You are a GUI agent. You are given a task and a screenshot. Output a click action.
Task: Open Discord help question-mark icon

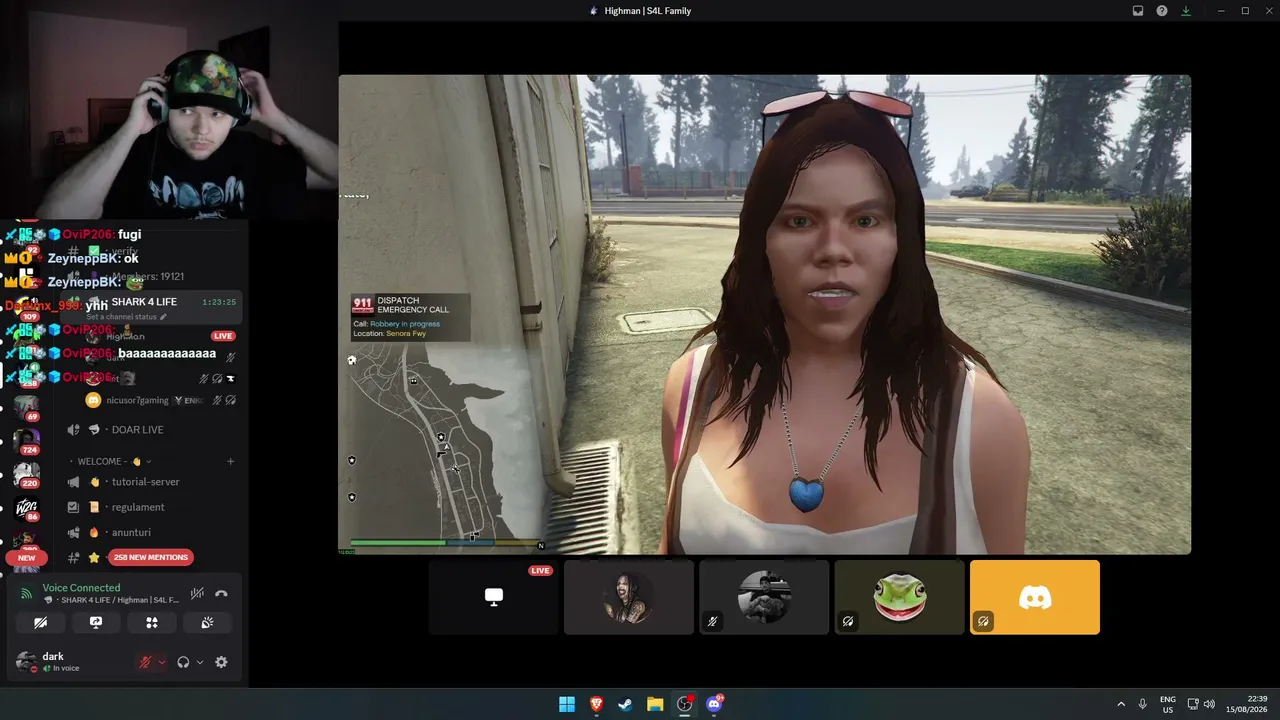pyautogui.click(x=1162, y=11)
